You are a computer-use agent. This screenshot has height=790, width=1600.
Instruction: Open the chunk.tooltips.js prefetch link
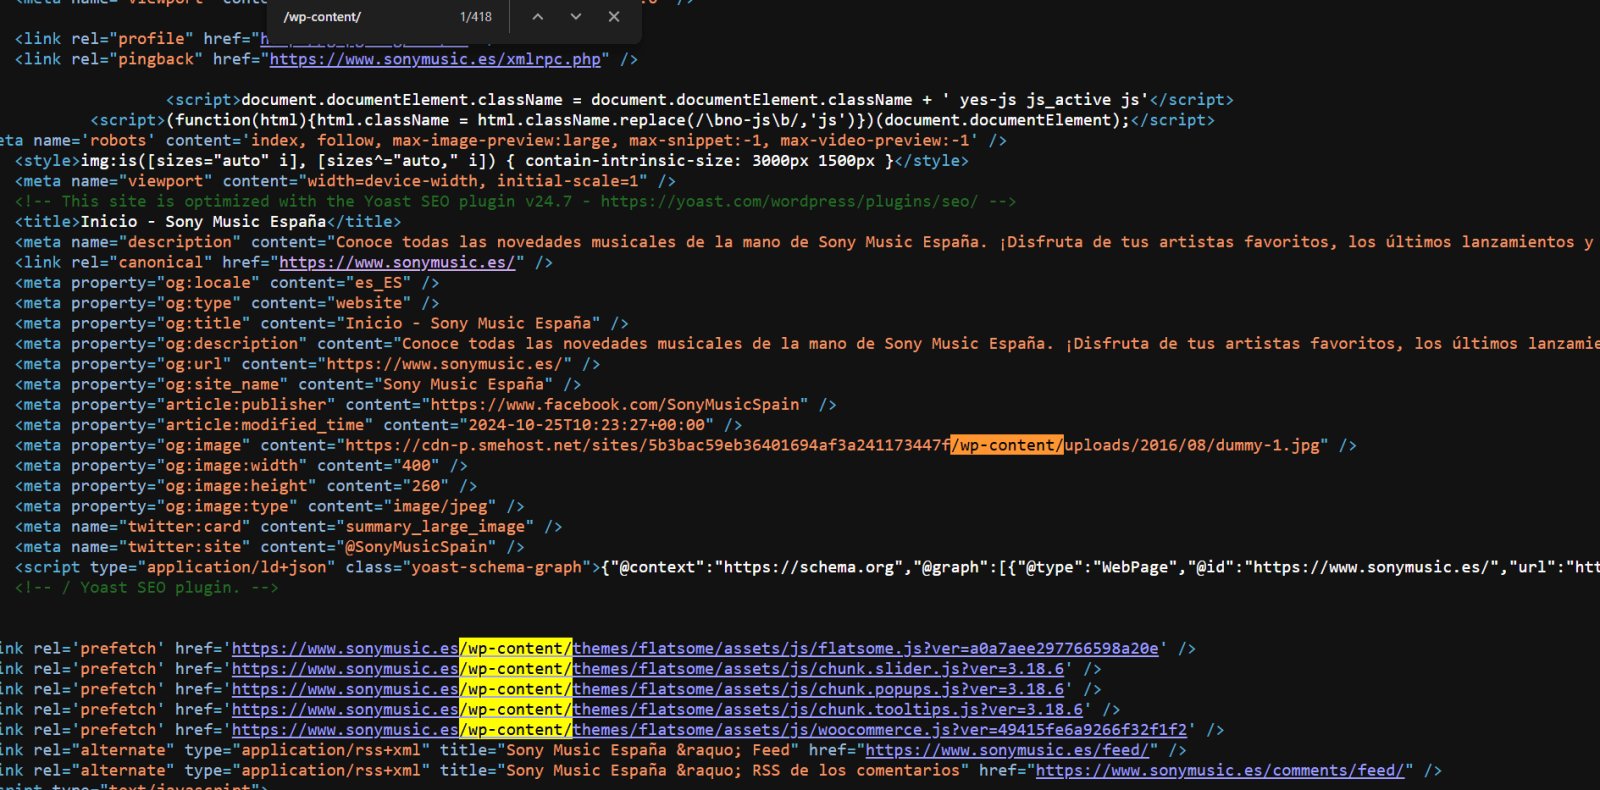click(658, 710)
